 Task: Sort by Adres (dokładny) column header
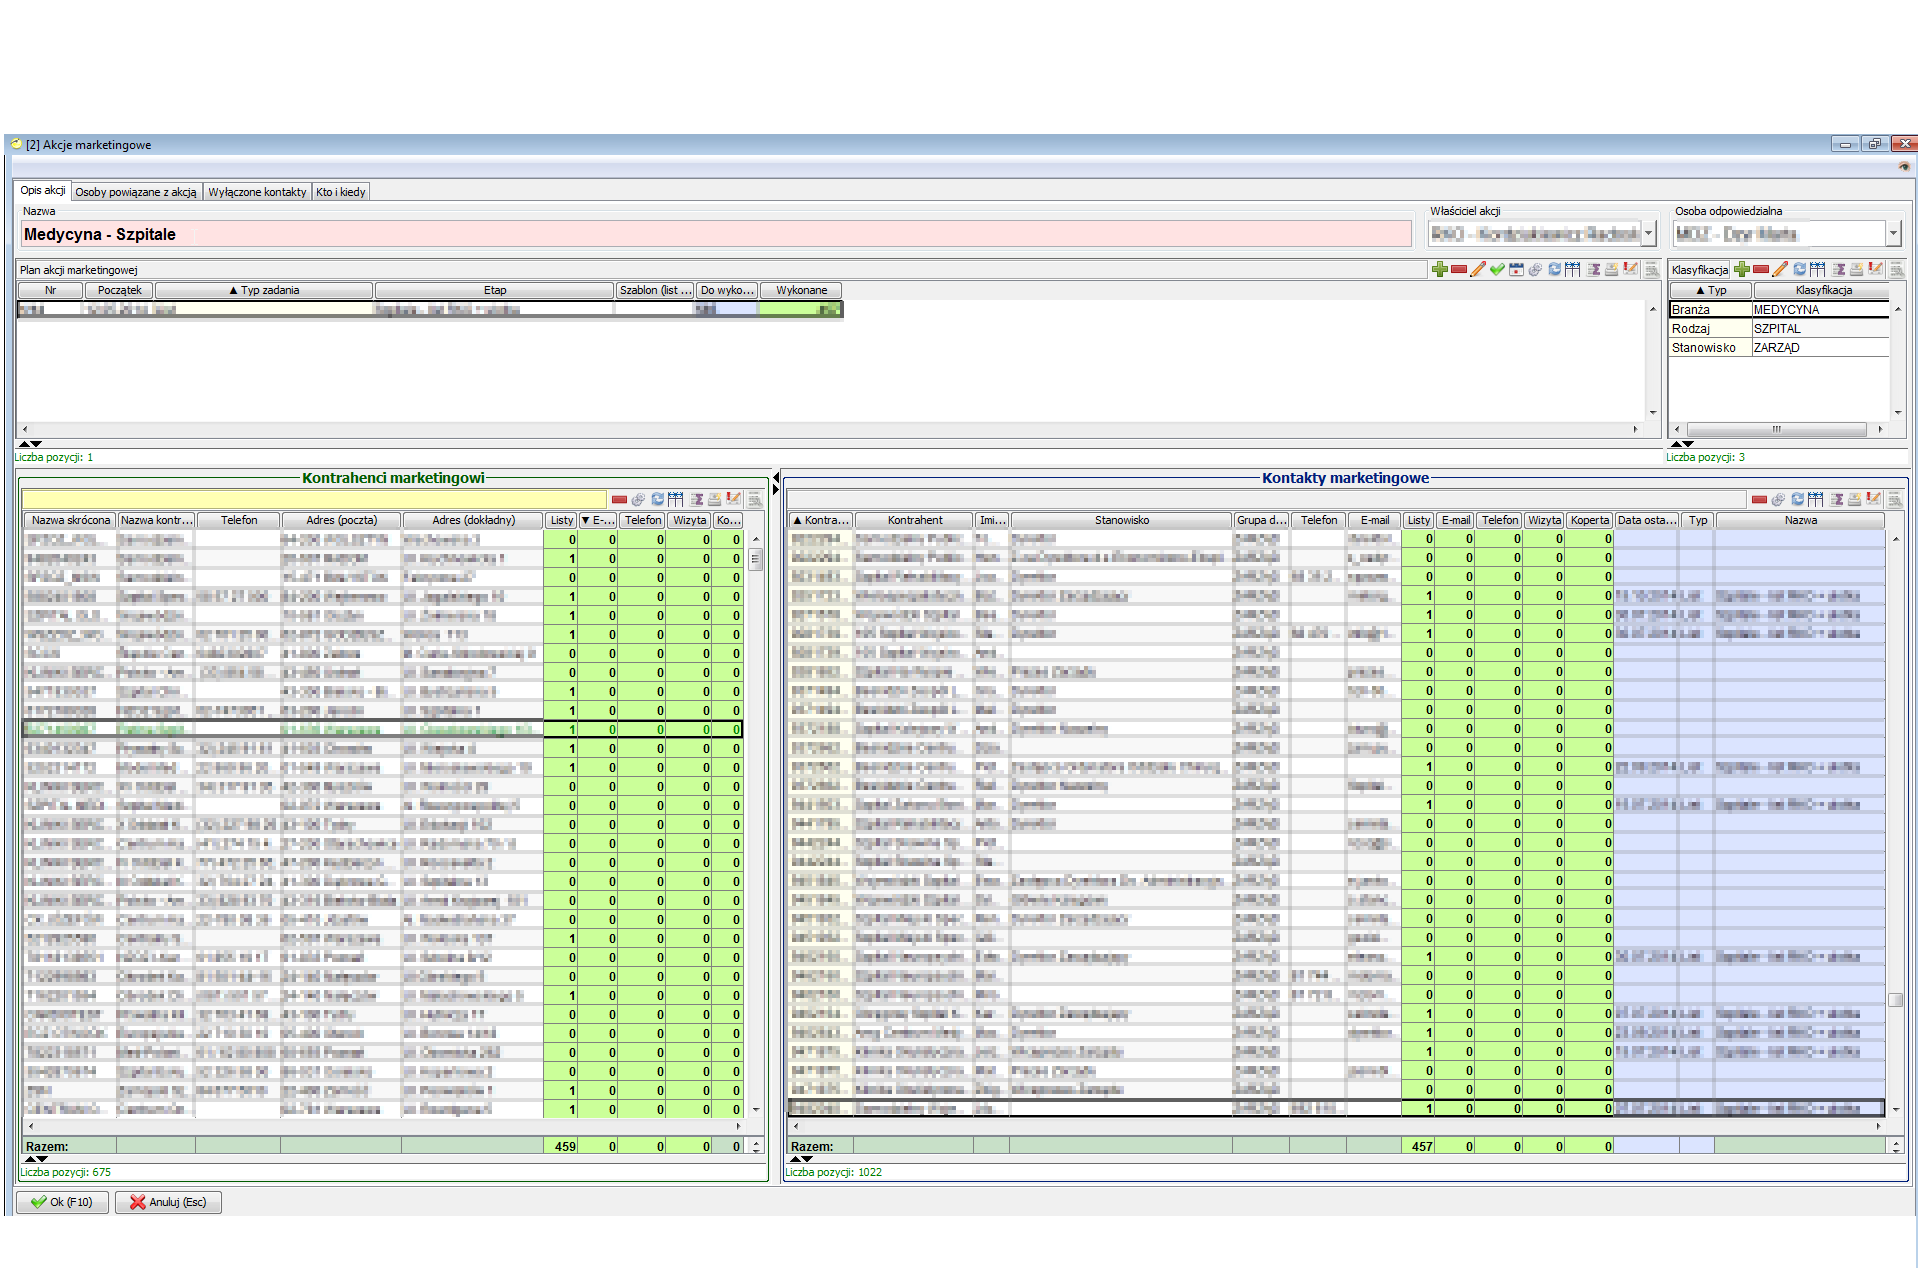(x=473, y=520)
